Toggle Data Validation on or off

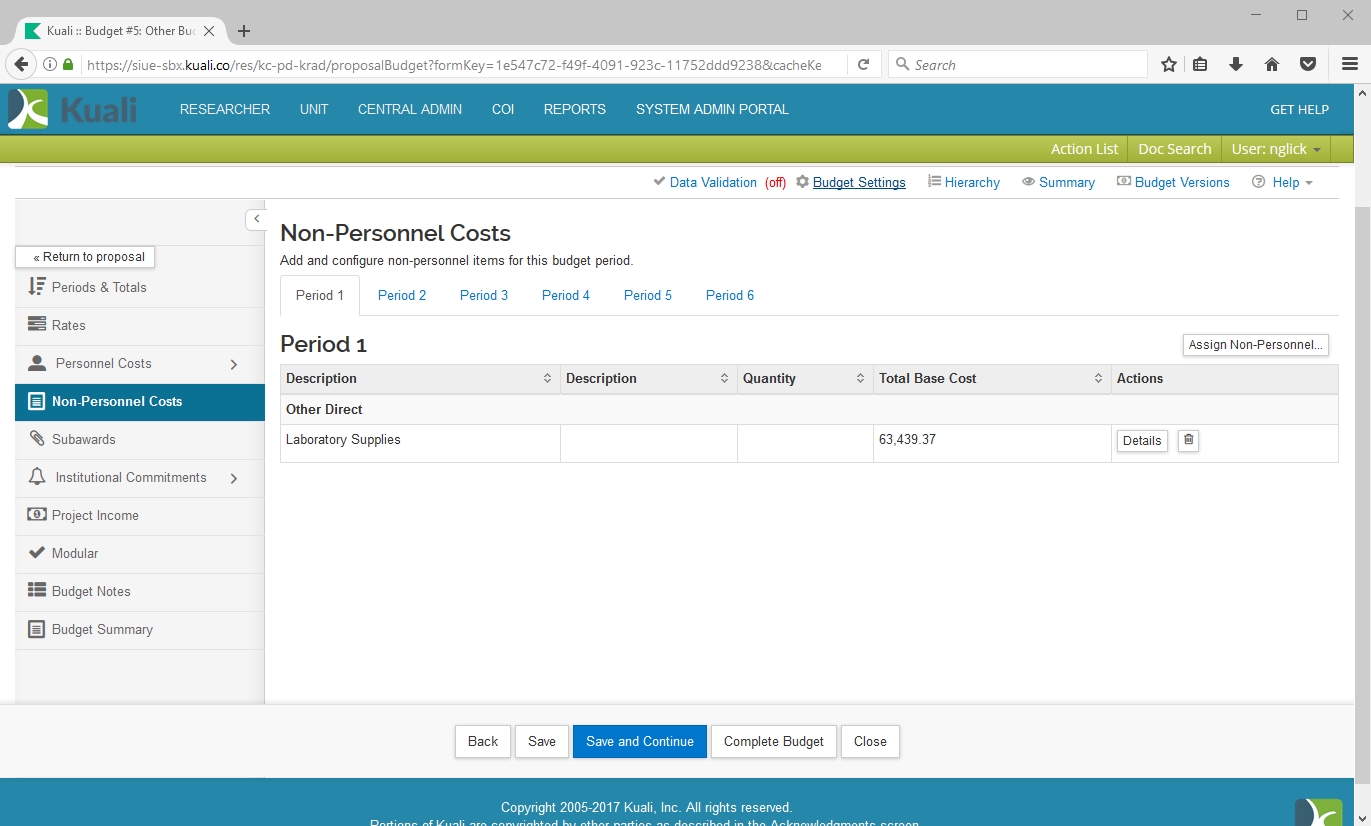tap(713, 182)
